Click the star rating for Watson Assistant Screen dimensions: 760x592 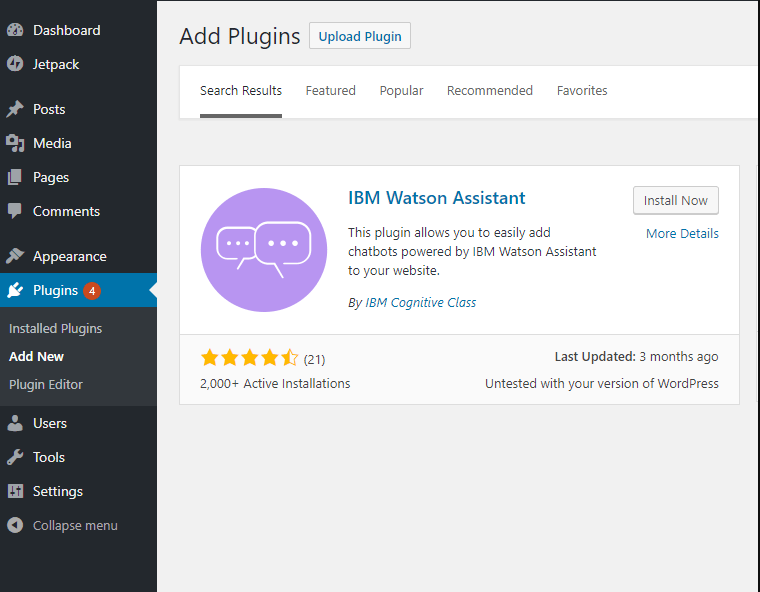point(249,358)
